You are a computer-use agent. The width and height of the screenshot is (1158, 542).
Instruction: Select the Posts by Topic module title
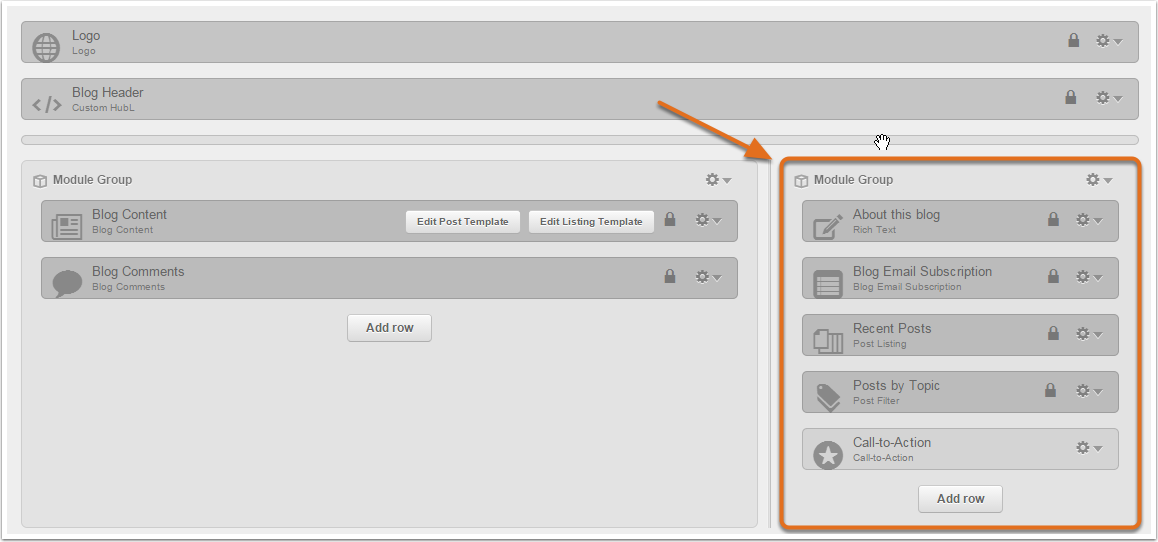coord(896,385)
